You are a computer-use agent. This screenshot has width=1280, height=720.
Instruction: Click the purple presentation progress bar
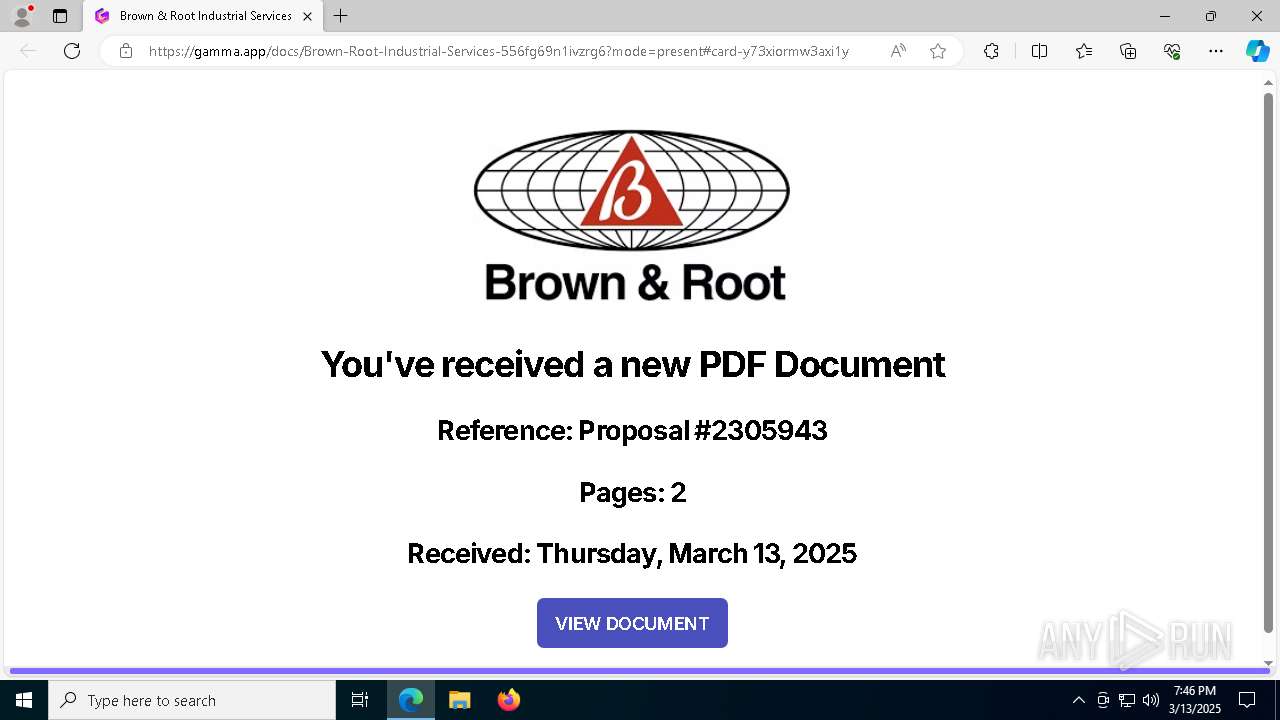(640, 671)
